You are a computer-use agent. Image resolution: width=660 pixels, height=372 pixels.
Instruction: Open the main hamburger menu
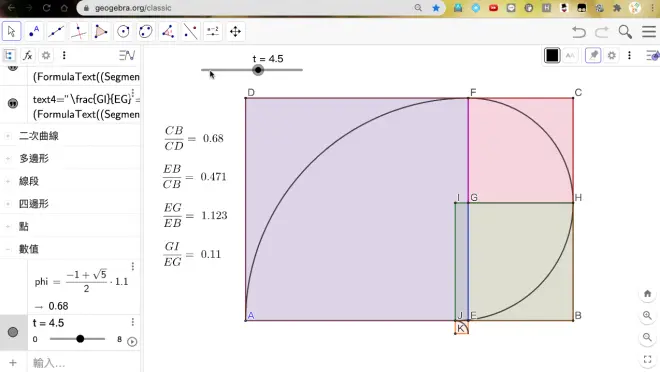pyautogui.click(x=649, y=32)
